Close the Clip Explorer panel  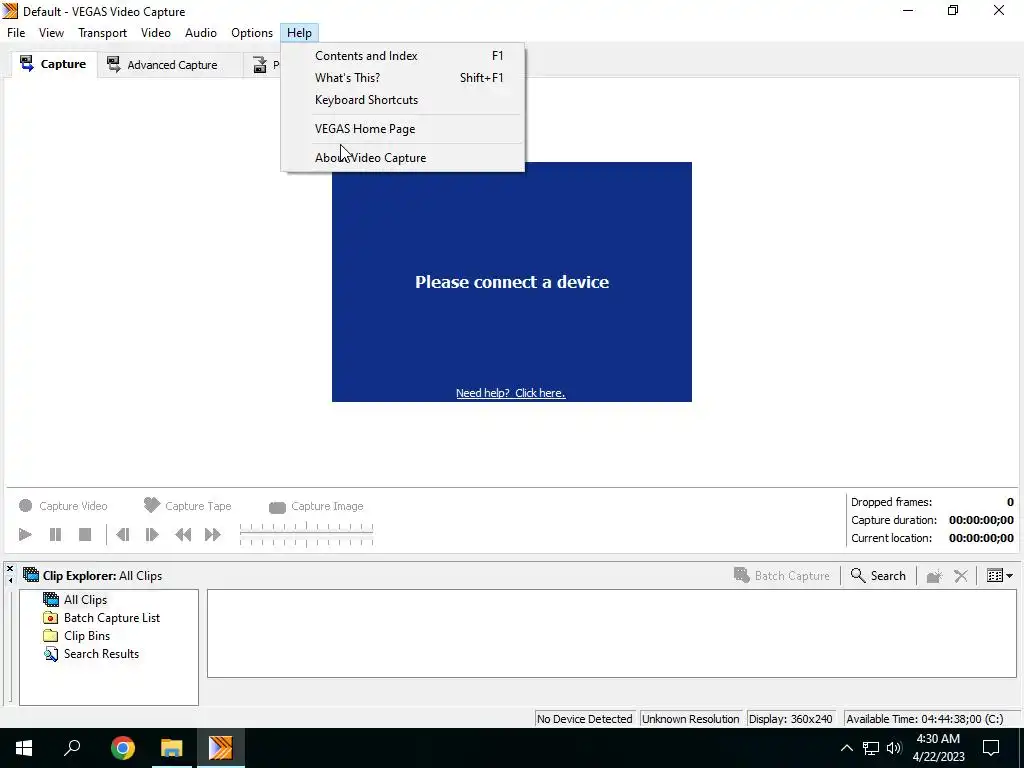(10, 569)
